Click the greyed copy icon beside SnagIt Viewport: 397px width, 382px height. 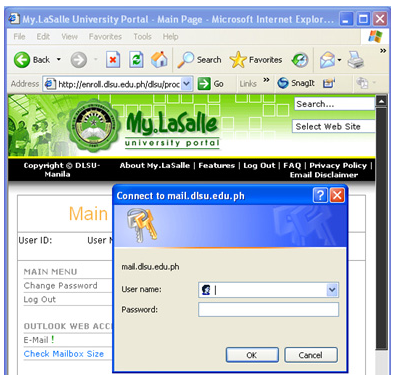(x=362, y=83)
